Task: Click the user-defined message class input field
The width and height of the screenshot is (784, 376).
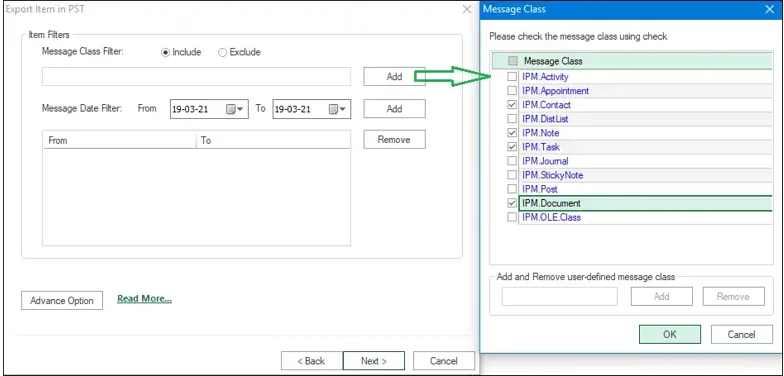Action: pos(560,296)
